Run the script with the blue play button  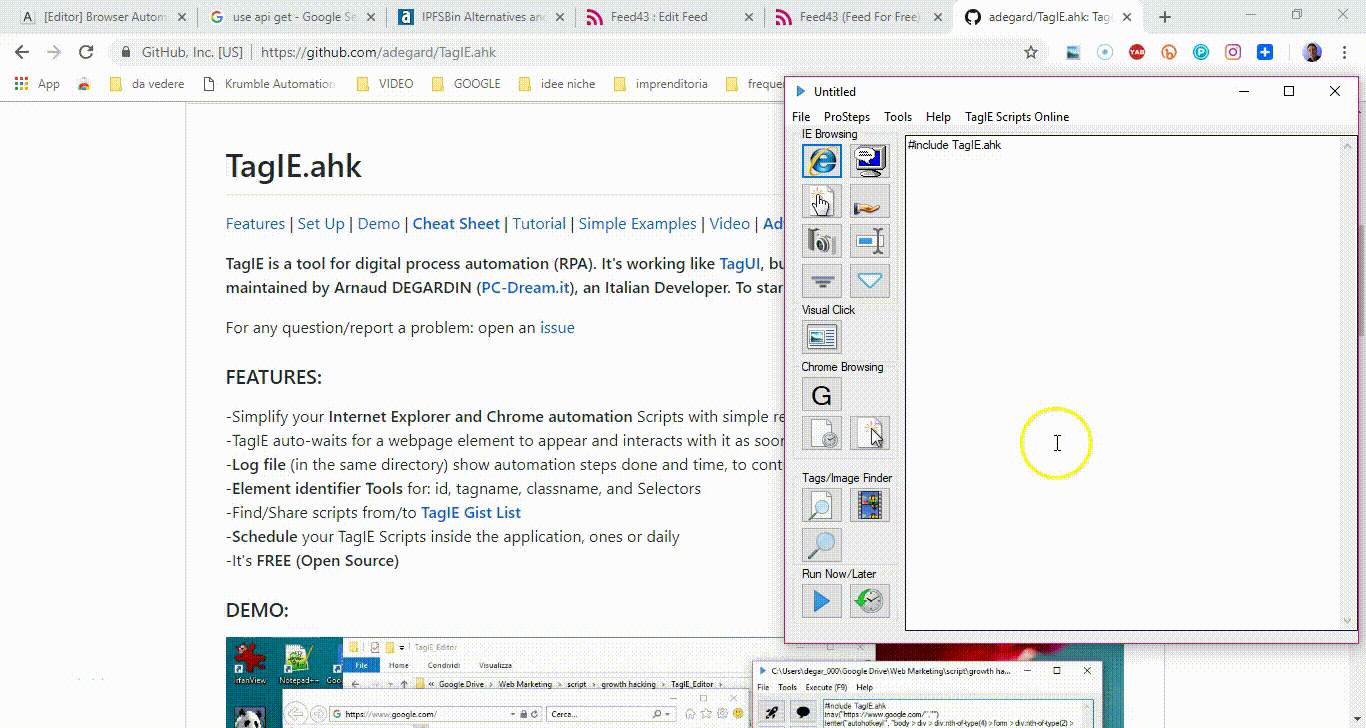click(822, 601)
